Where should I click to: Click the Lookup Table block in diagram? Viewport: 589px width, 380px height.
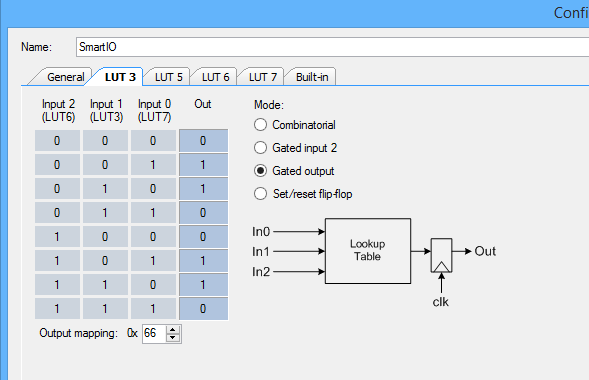tap(368, 251)
